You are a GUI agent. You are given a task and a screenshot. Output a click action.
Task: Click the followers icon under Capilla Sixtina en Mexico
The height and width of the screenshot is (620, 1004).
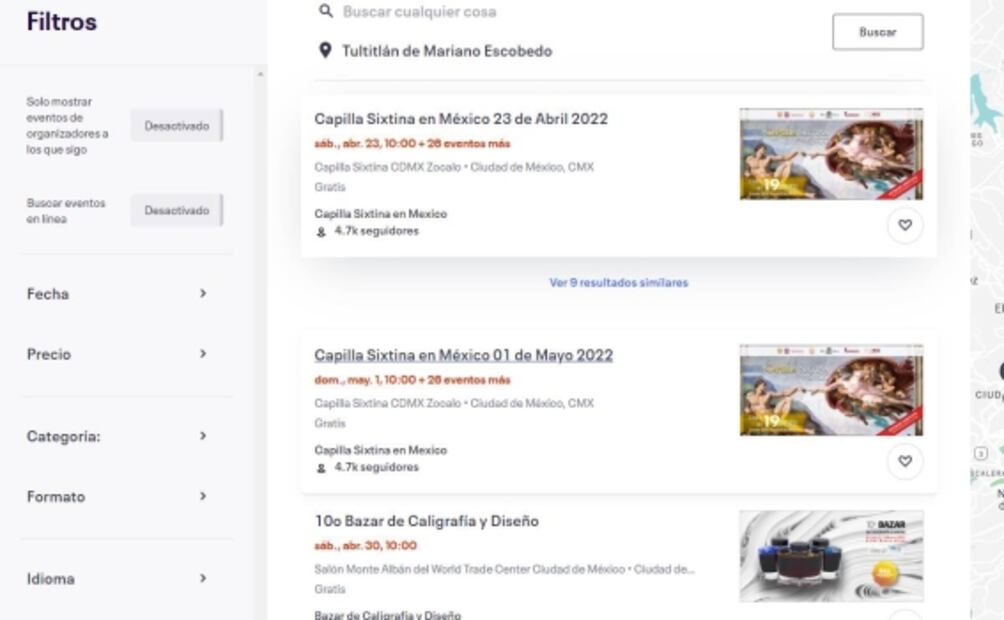tap(321, 230)
